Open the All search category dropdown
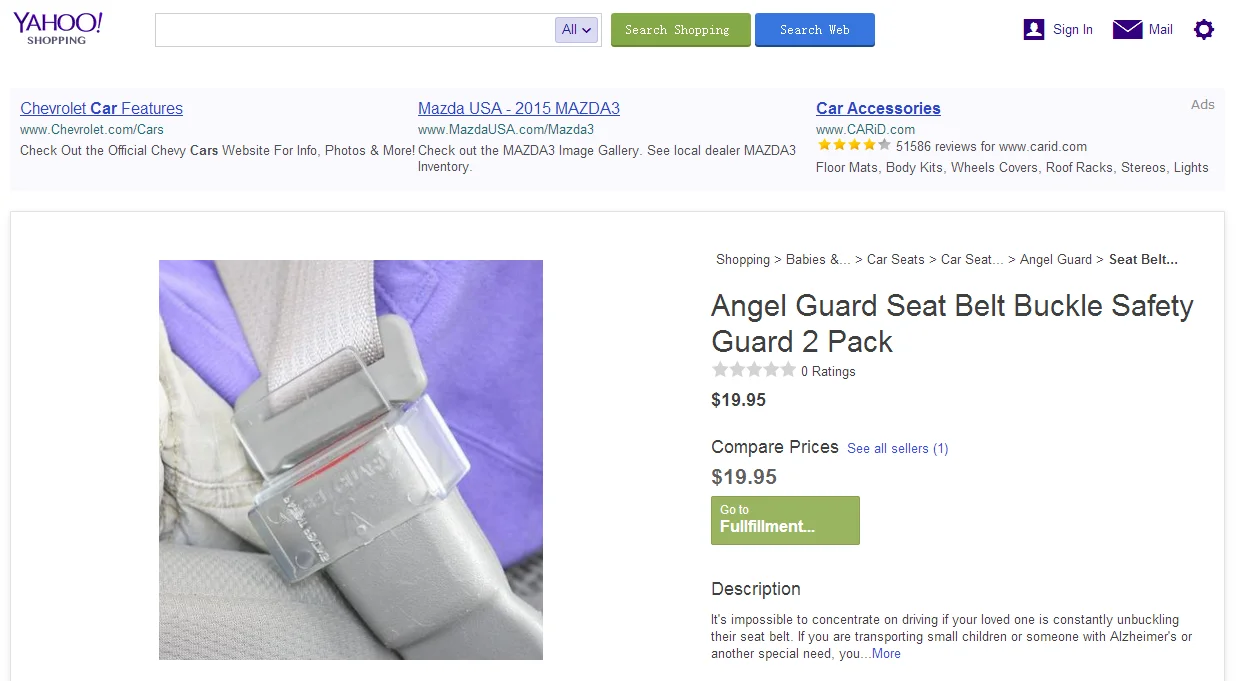The height and width of the screenshot is (681, 1247). coord(576,30)
